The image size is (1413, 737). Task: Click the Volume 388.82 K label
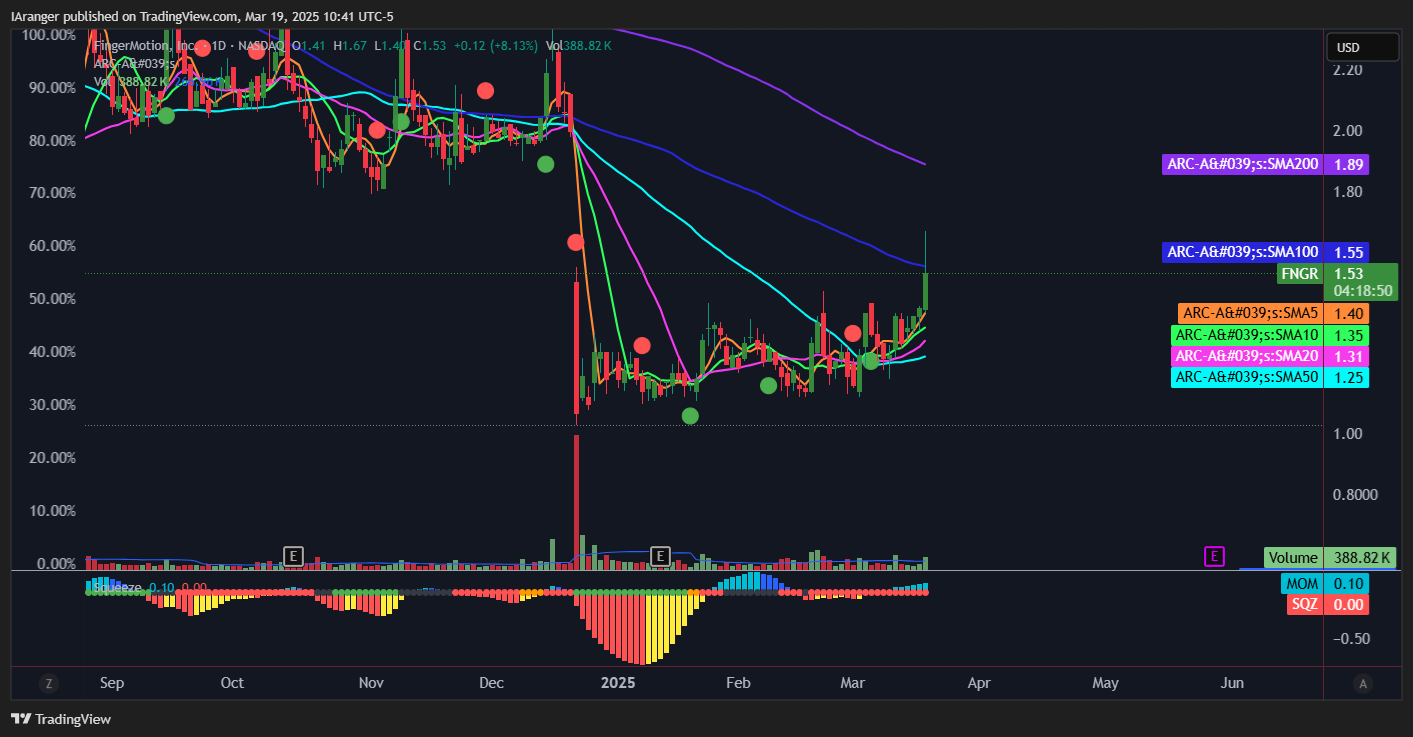click(1293, 558)
